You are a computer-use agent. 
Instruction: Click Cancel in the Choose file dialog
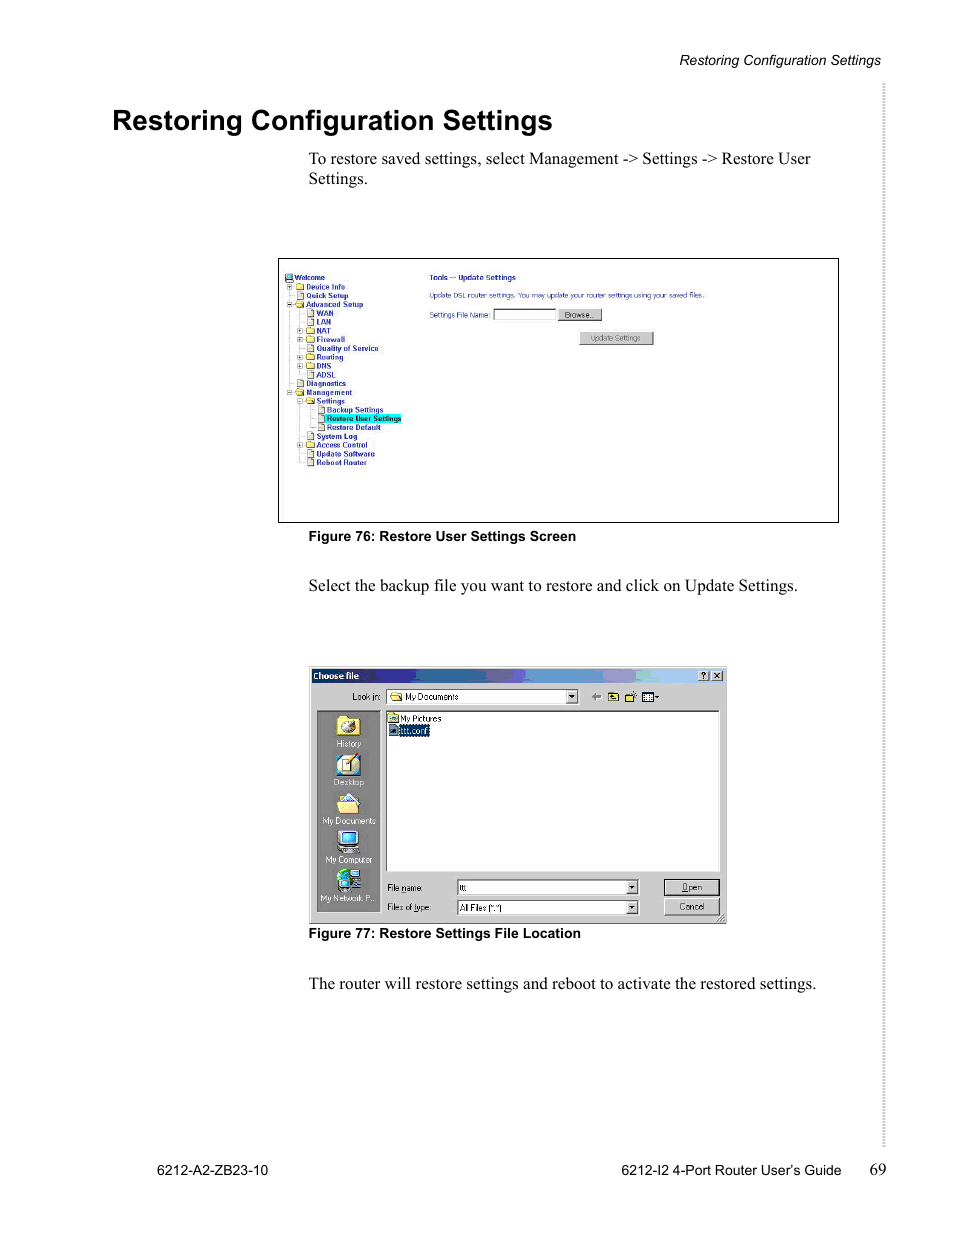point(691,907)
